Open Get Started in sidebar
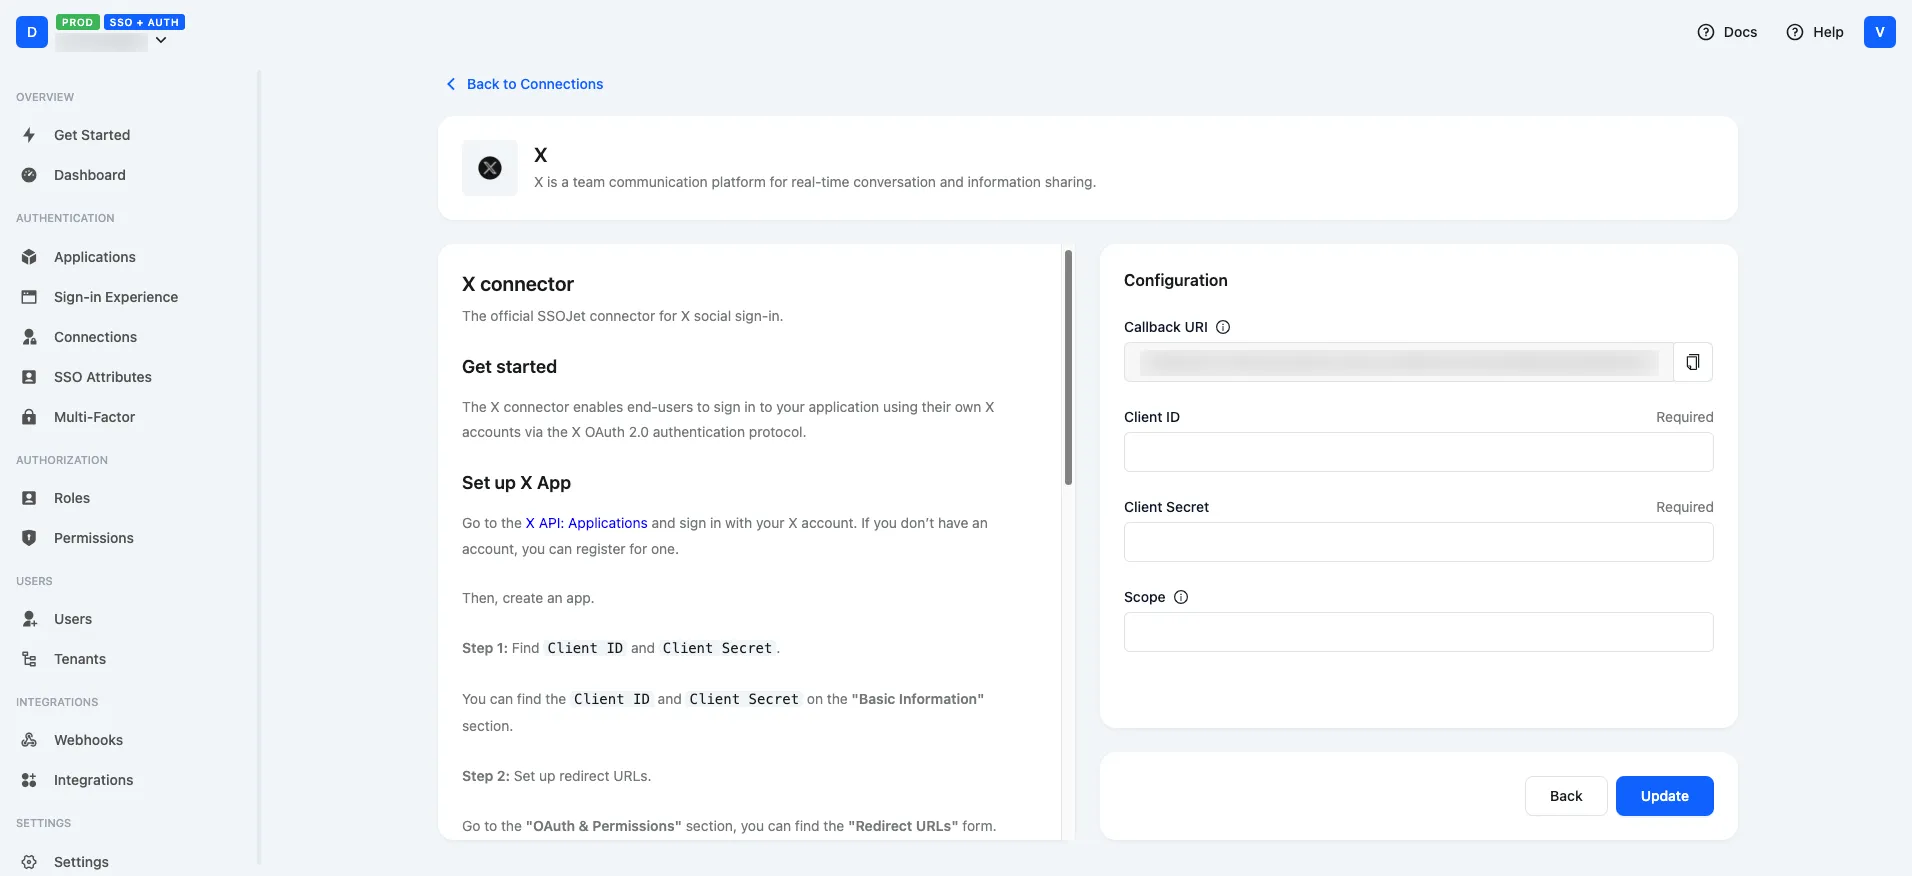 (x=92, y=135)
